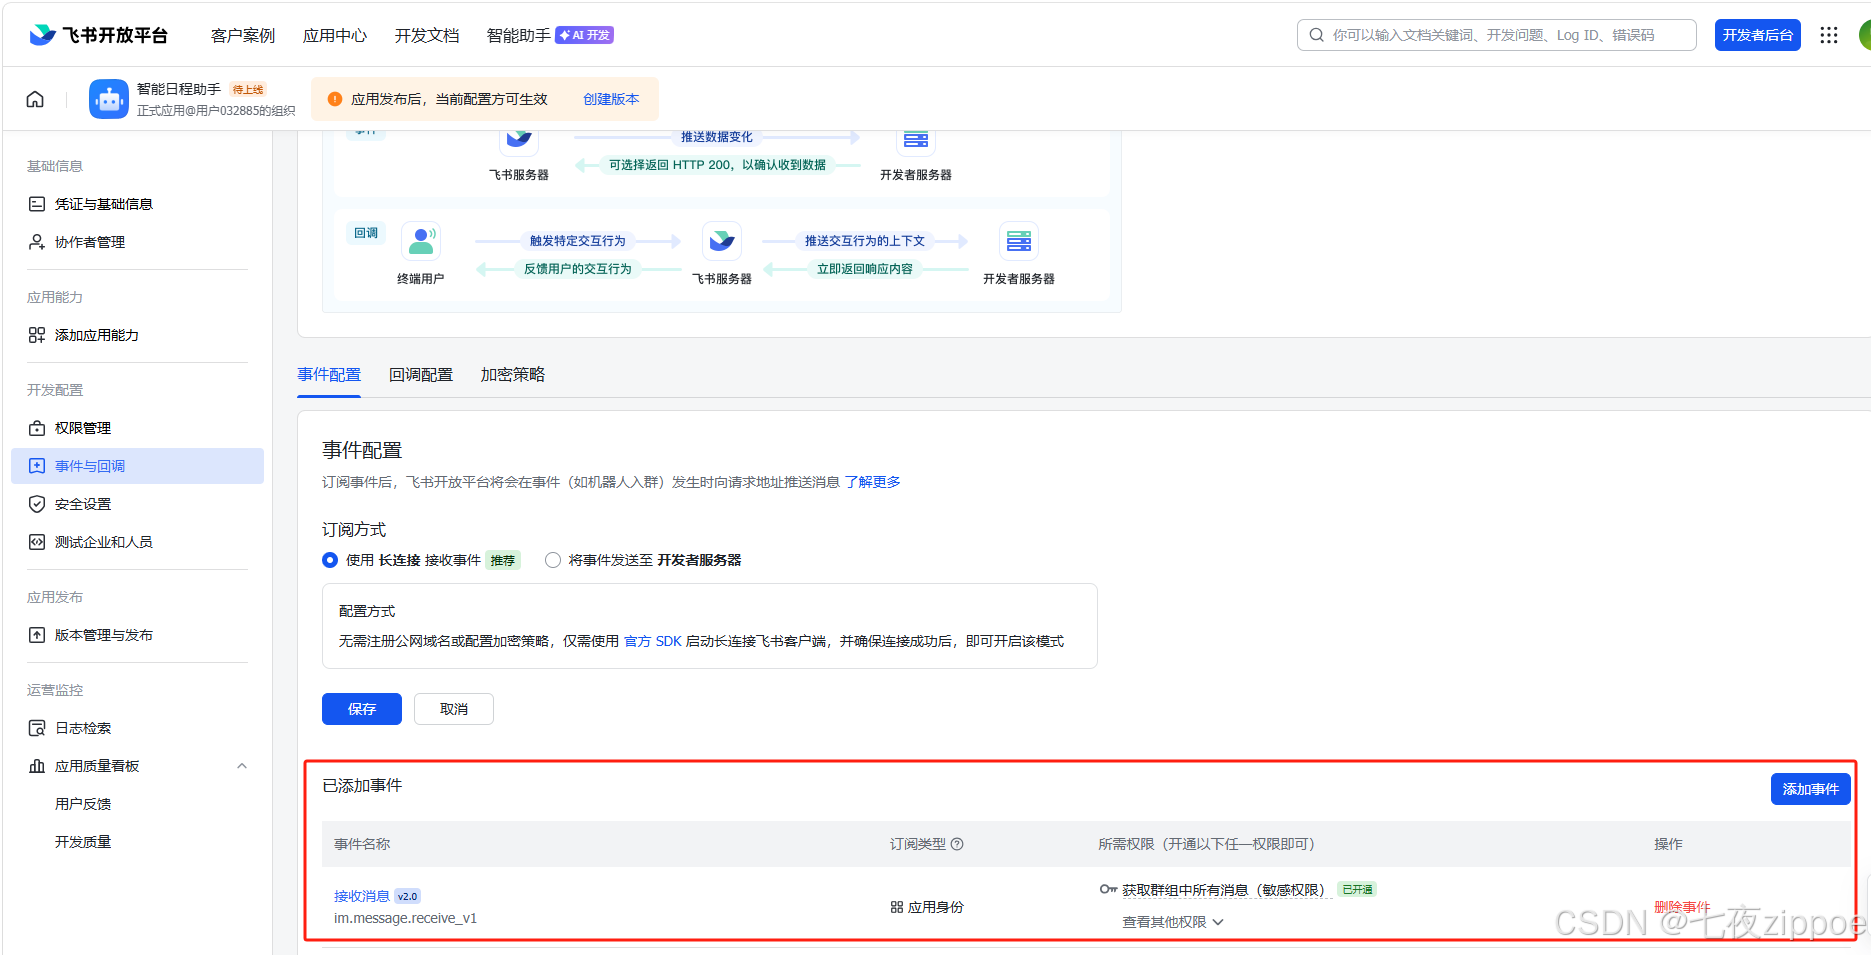Open 安全设置 in the sidebar
The height and width of the screenshot is (955, 1871).
[83, 504]
